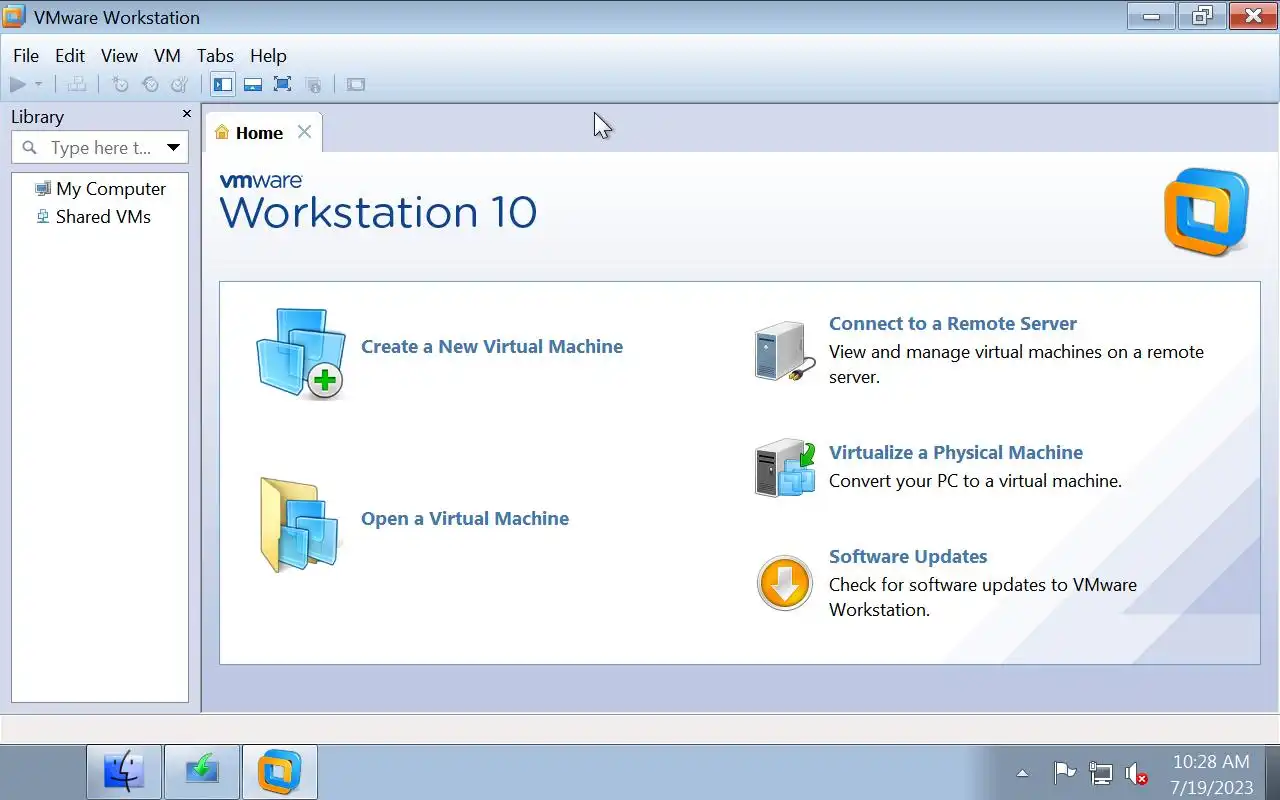Open the File menu
1280x800 pixels.
click(x=26, y=56)
